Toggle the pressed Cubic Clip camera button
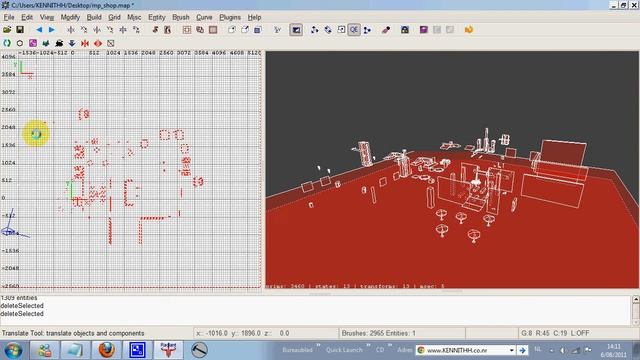Screen dimensions: 640x360 pyautogui.click(x=296, y=30)
